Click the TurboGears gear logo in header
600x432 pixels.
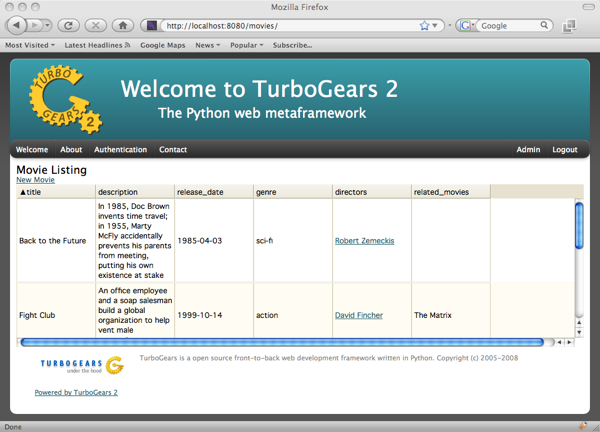pos(65,99)
